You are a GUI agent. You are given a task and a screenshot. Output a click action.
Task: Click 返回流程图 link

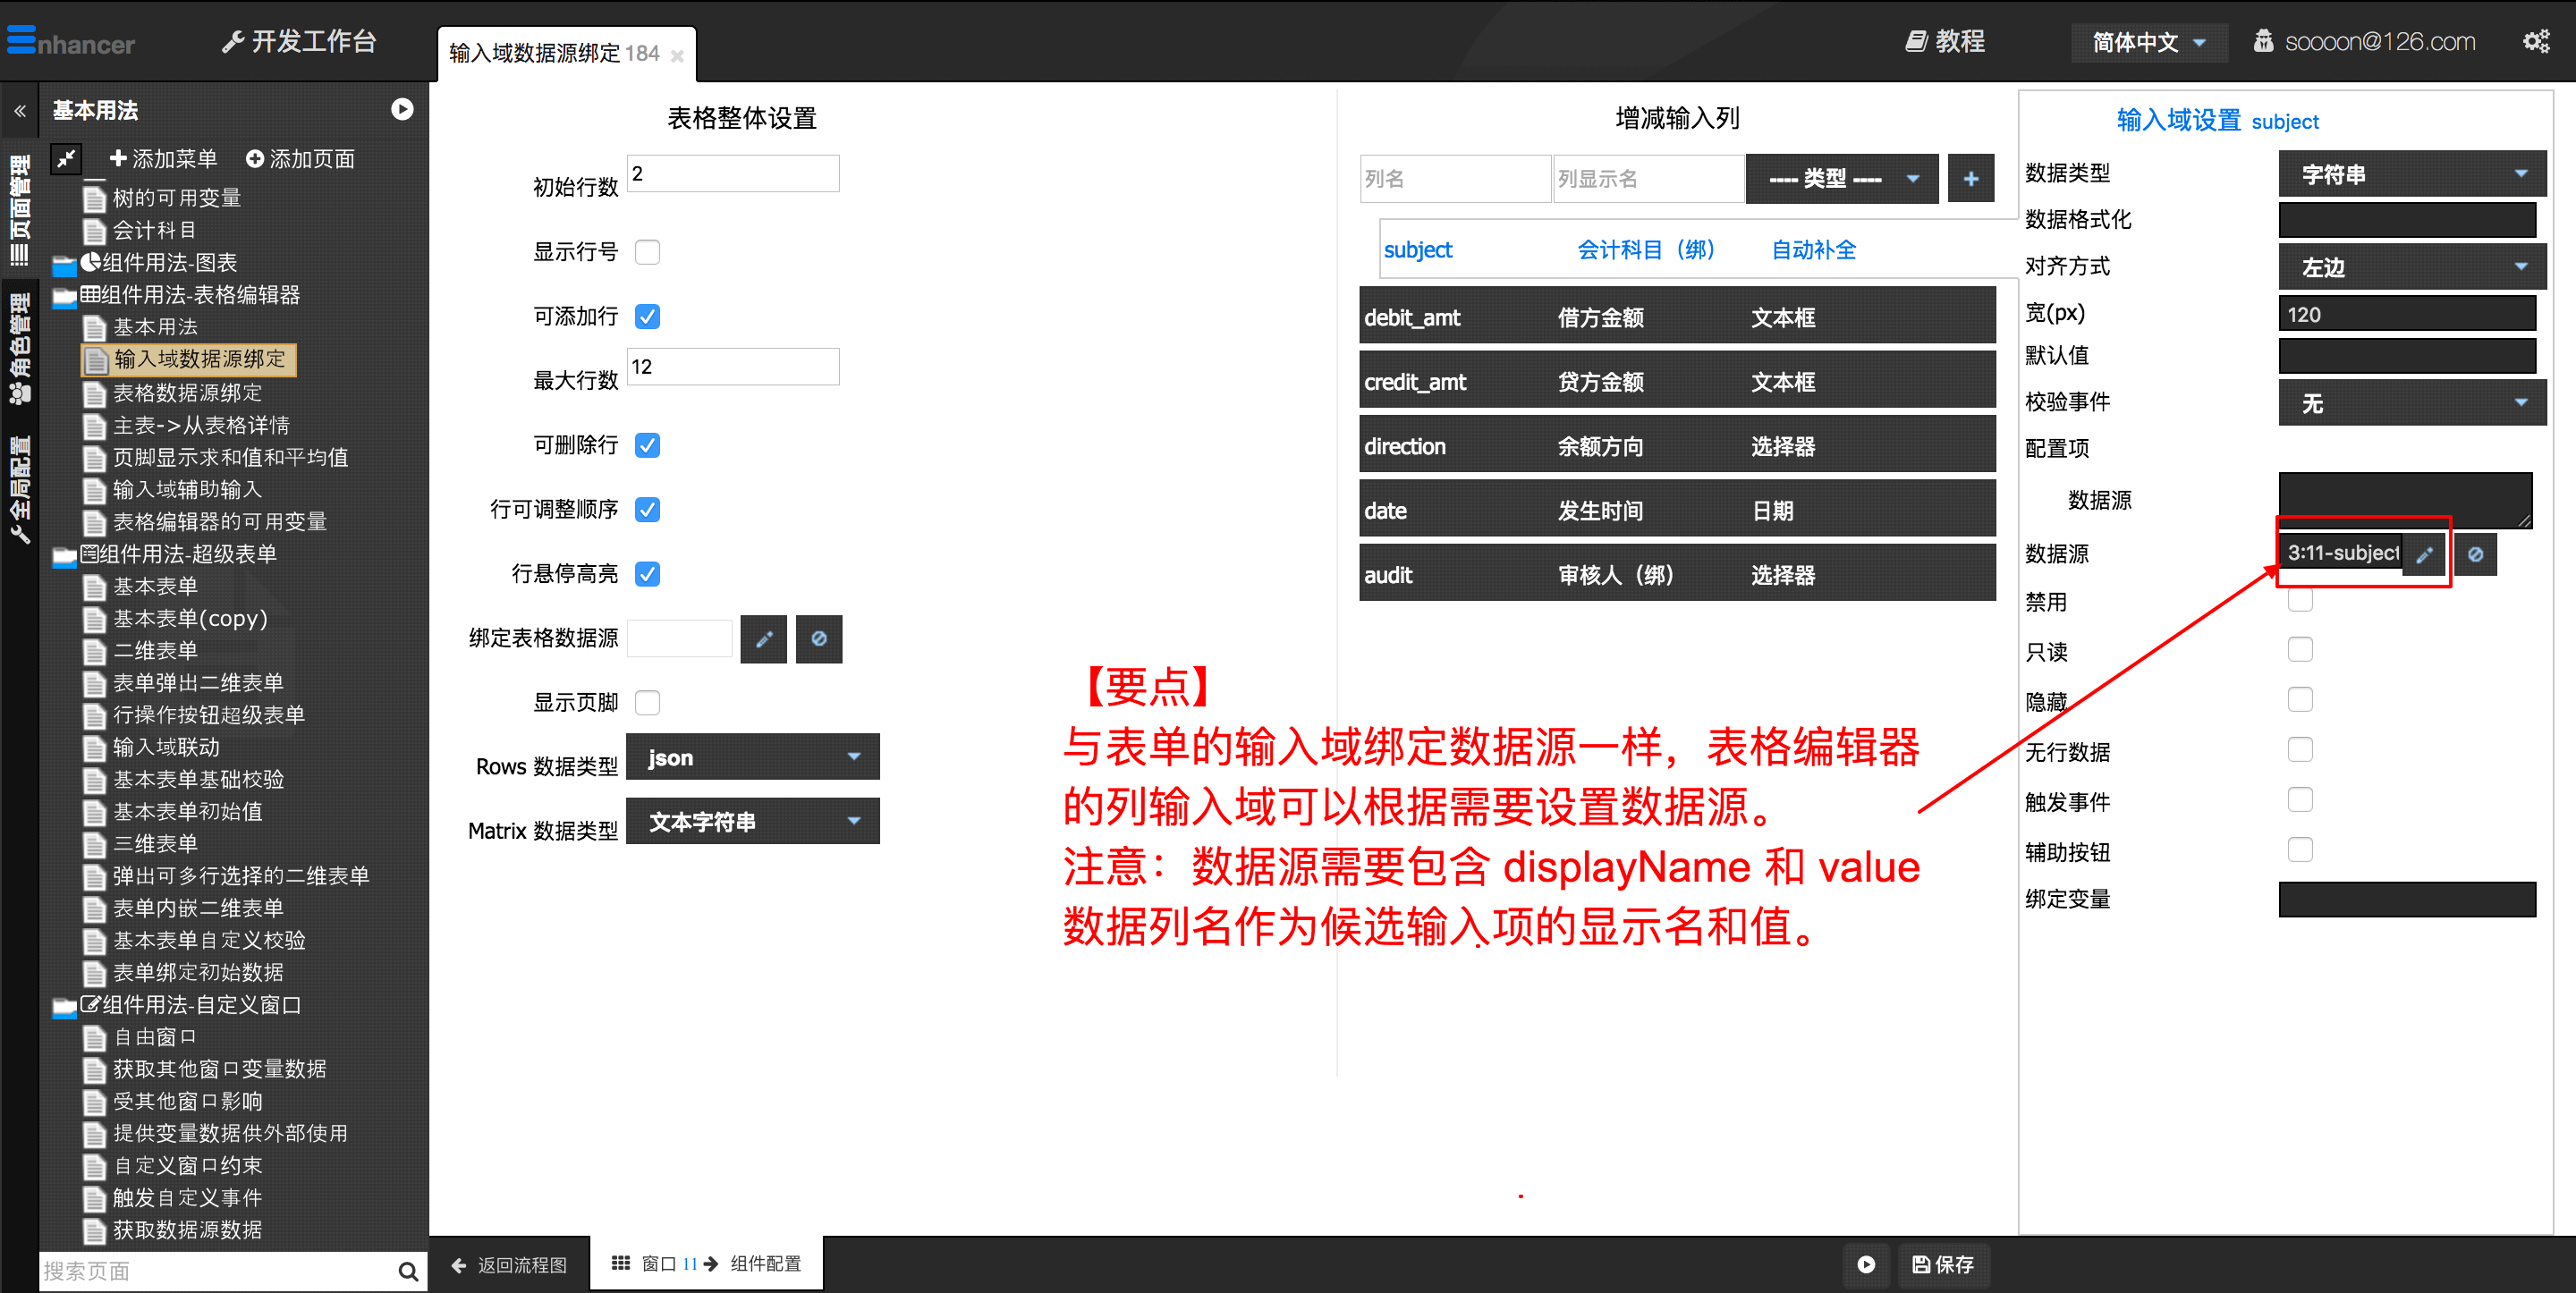click(x=509, y=1265)
